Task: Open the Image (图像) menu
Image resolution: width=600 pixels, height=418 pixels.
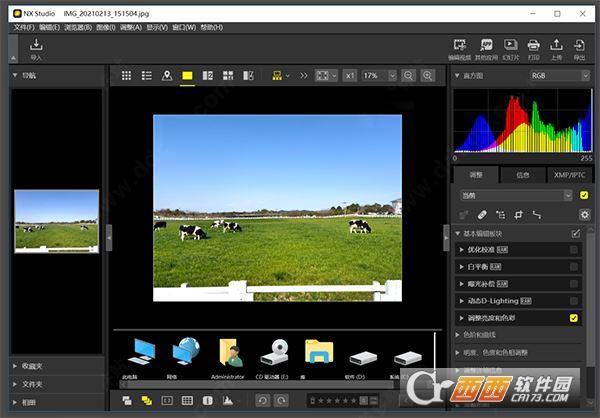Action: [106, 27]
